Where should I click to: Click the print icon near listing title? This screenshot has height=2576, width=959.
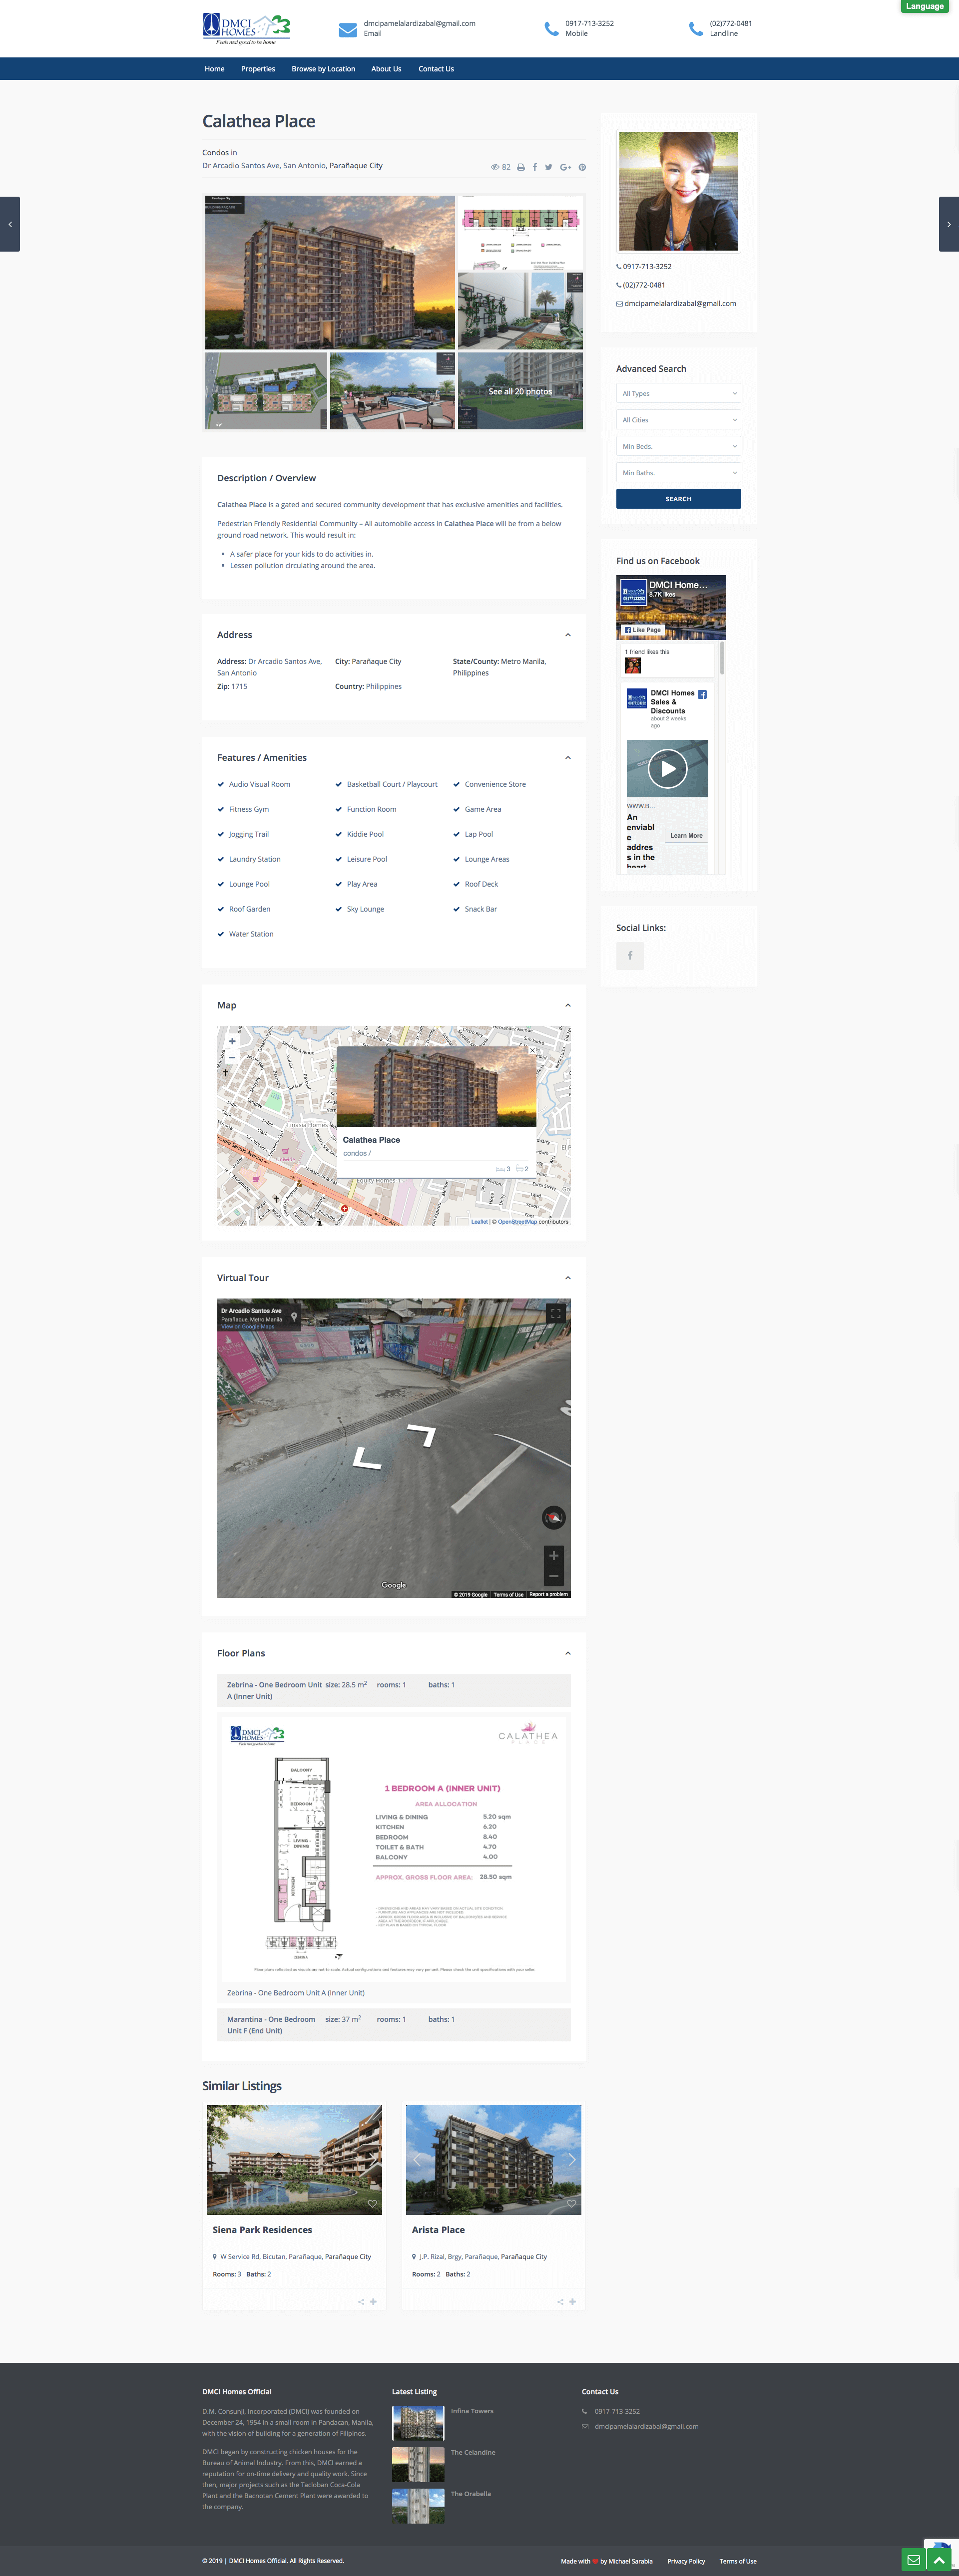521,167
